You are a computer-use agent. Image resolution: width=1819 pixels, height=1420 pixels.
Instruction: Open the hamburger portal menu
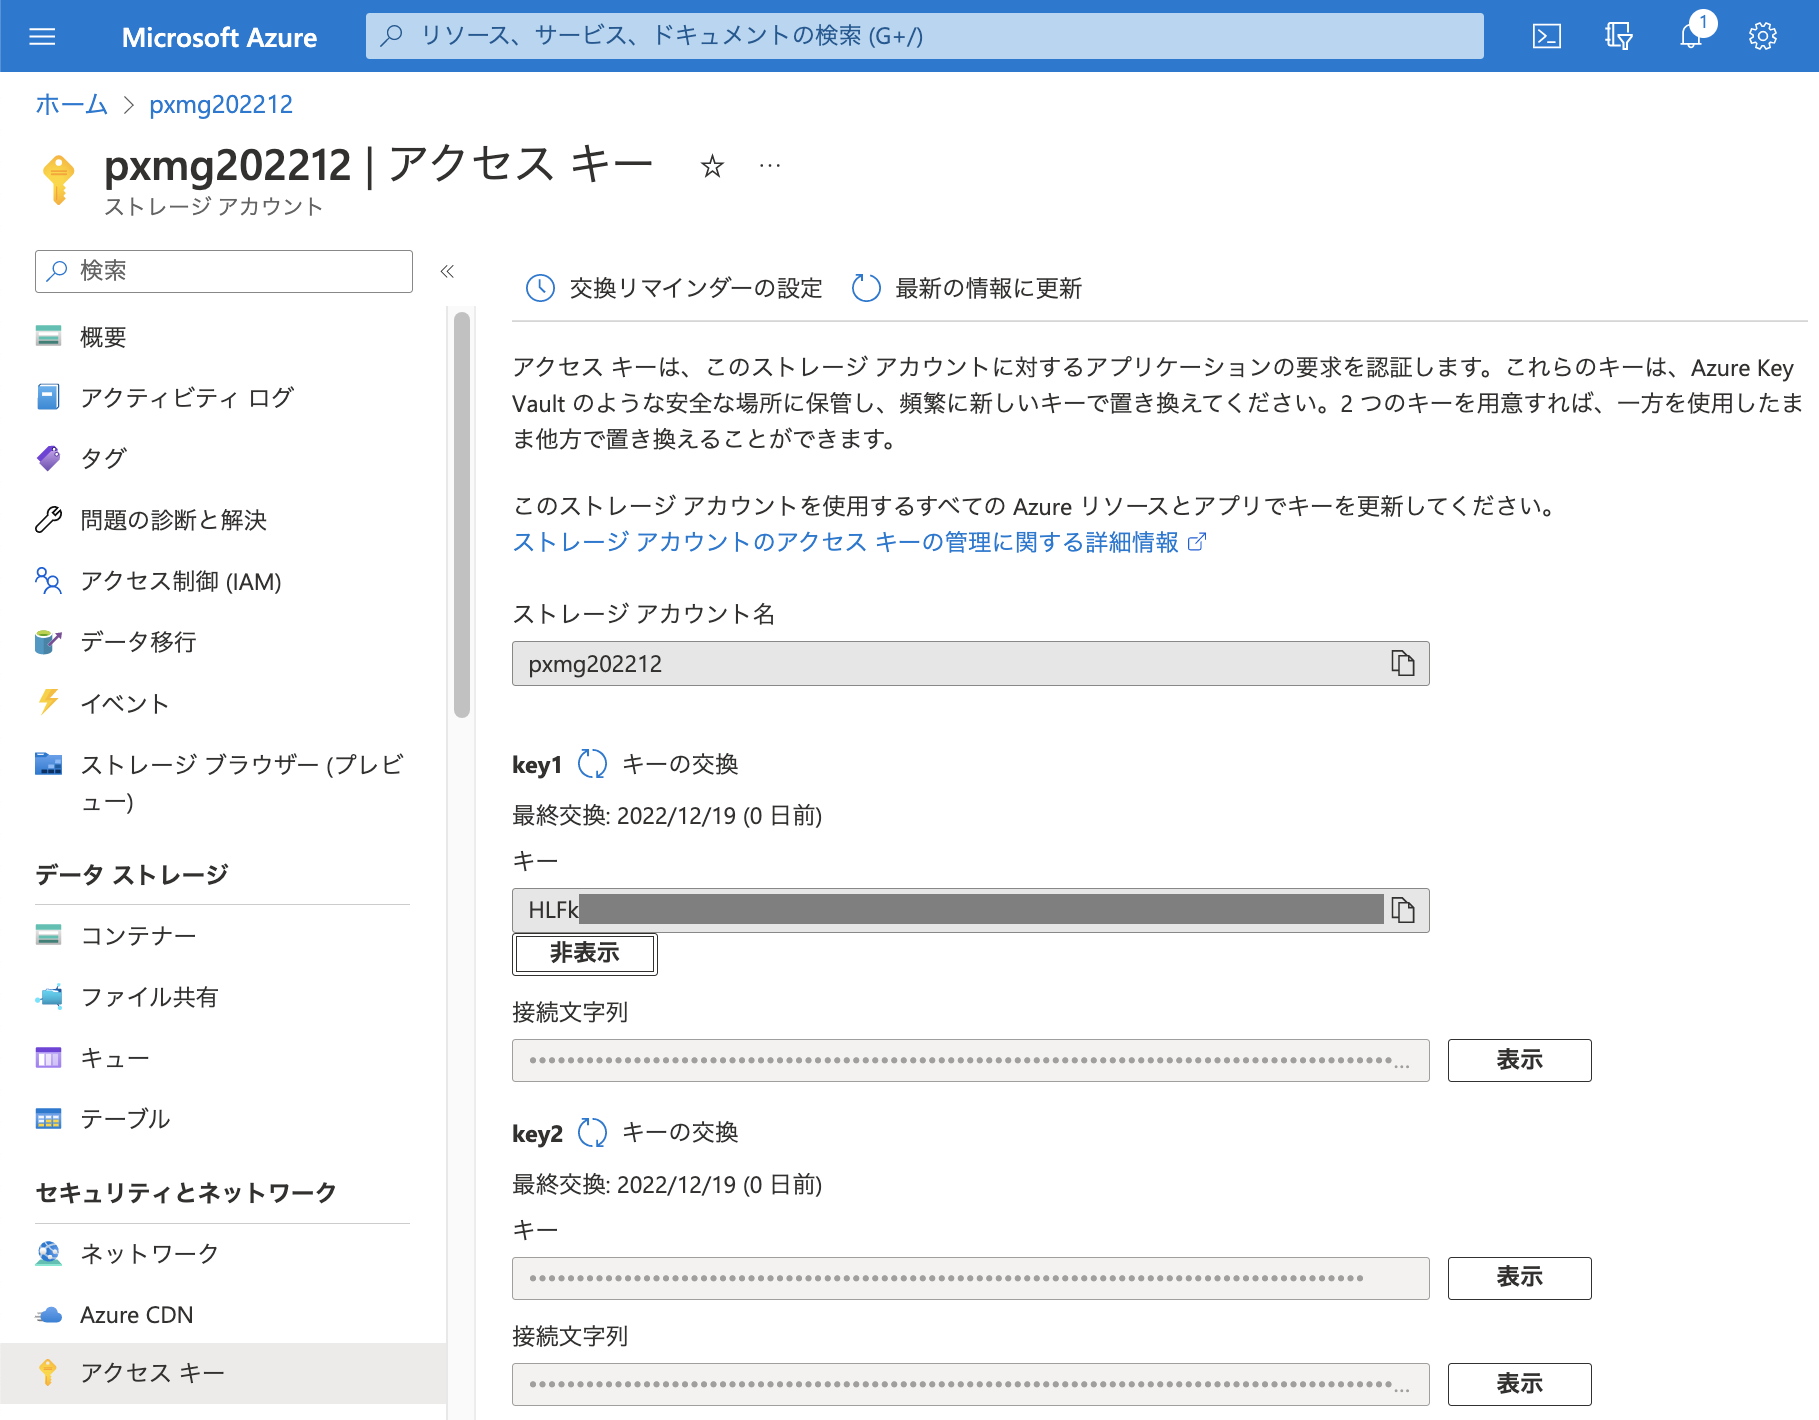(42, 37)
